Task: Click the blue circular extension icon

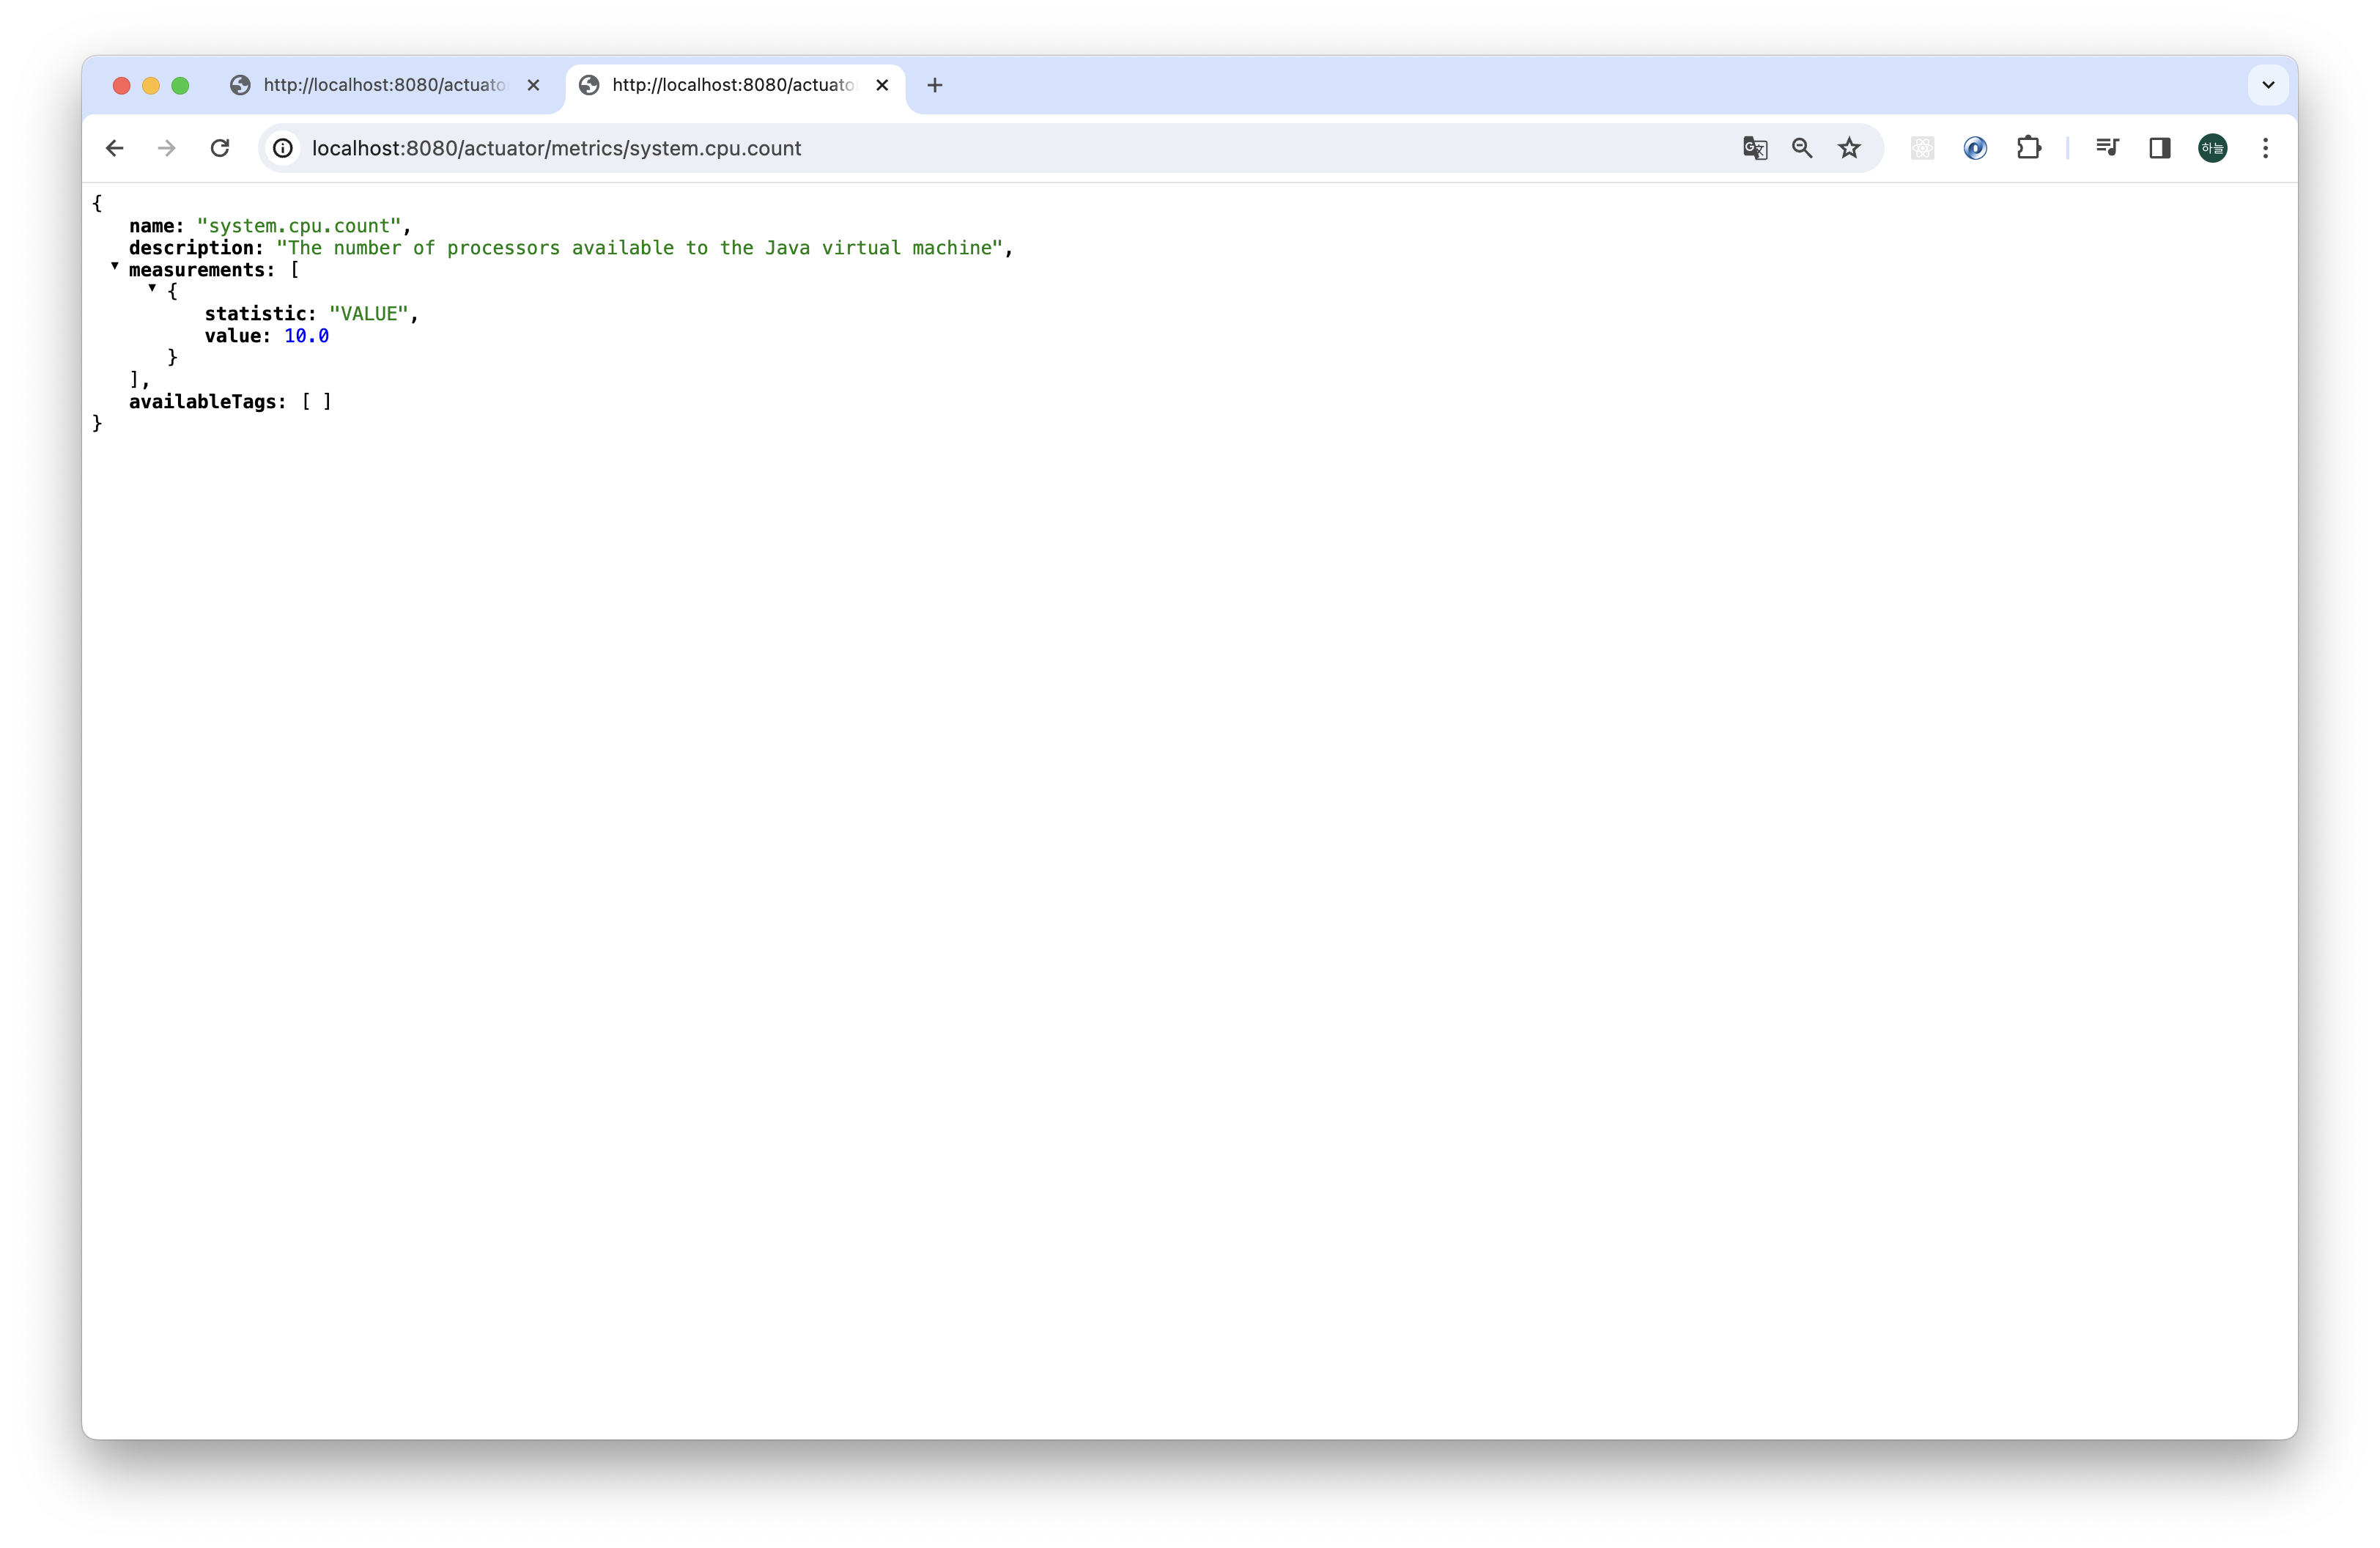Action: [x=1975, y=148]
